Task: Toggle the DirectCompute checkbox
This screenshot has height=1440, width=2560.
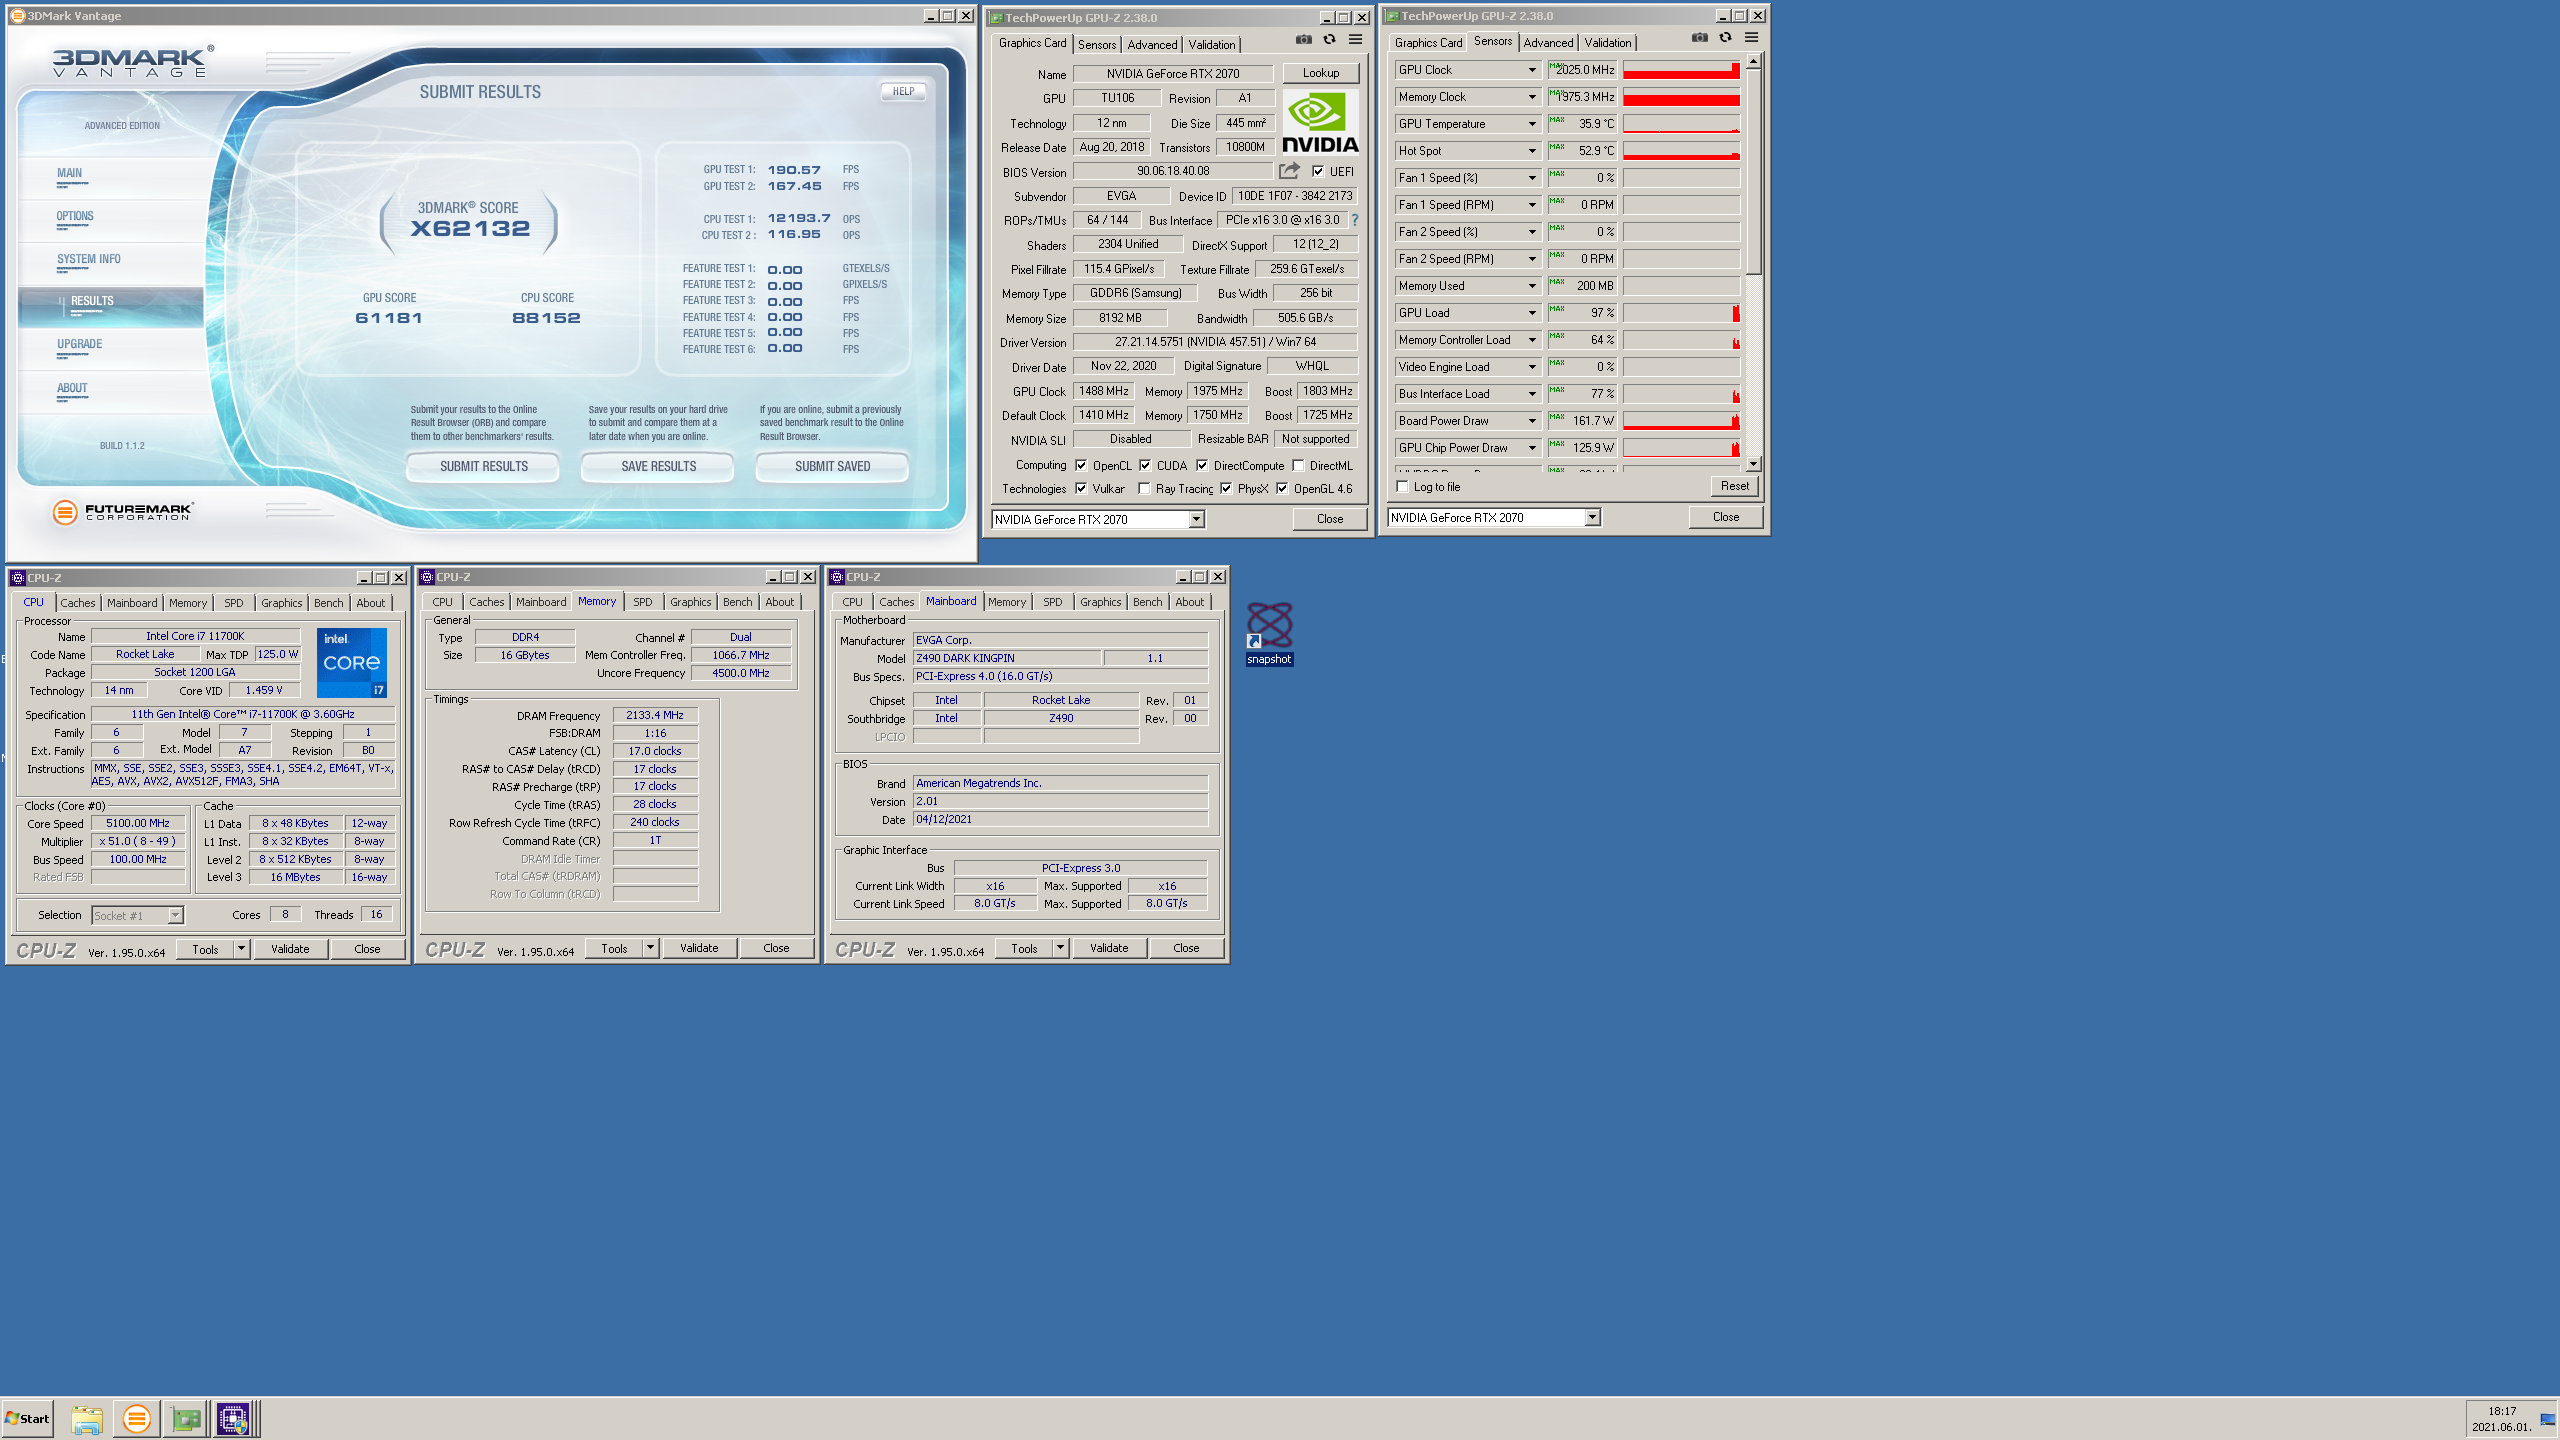Action: [1202, 465]
